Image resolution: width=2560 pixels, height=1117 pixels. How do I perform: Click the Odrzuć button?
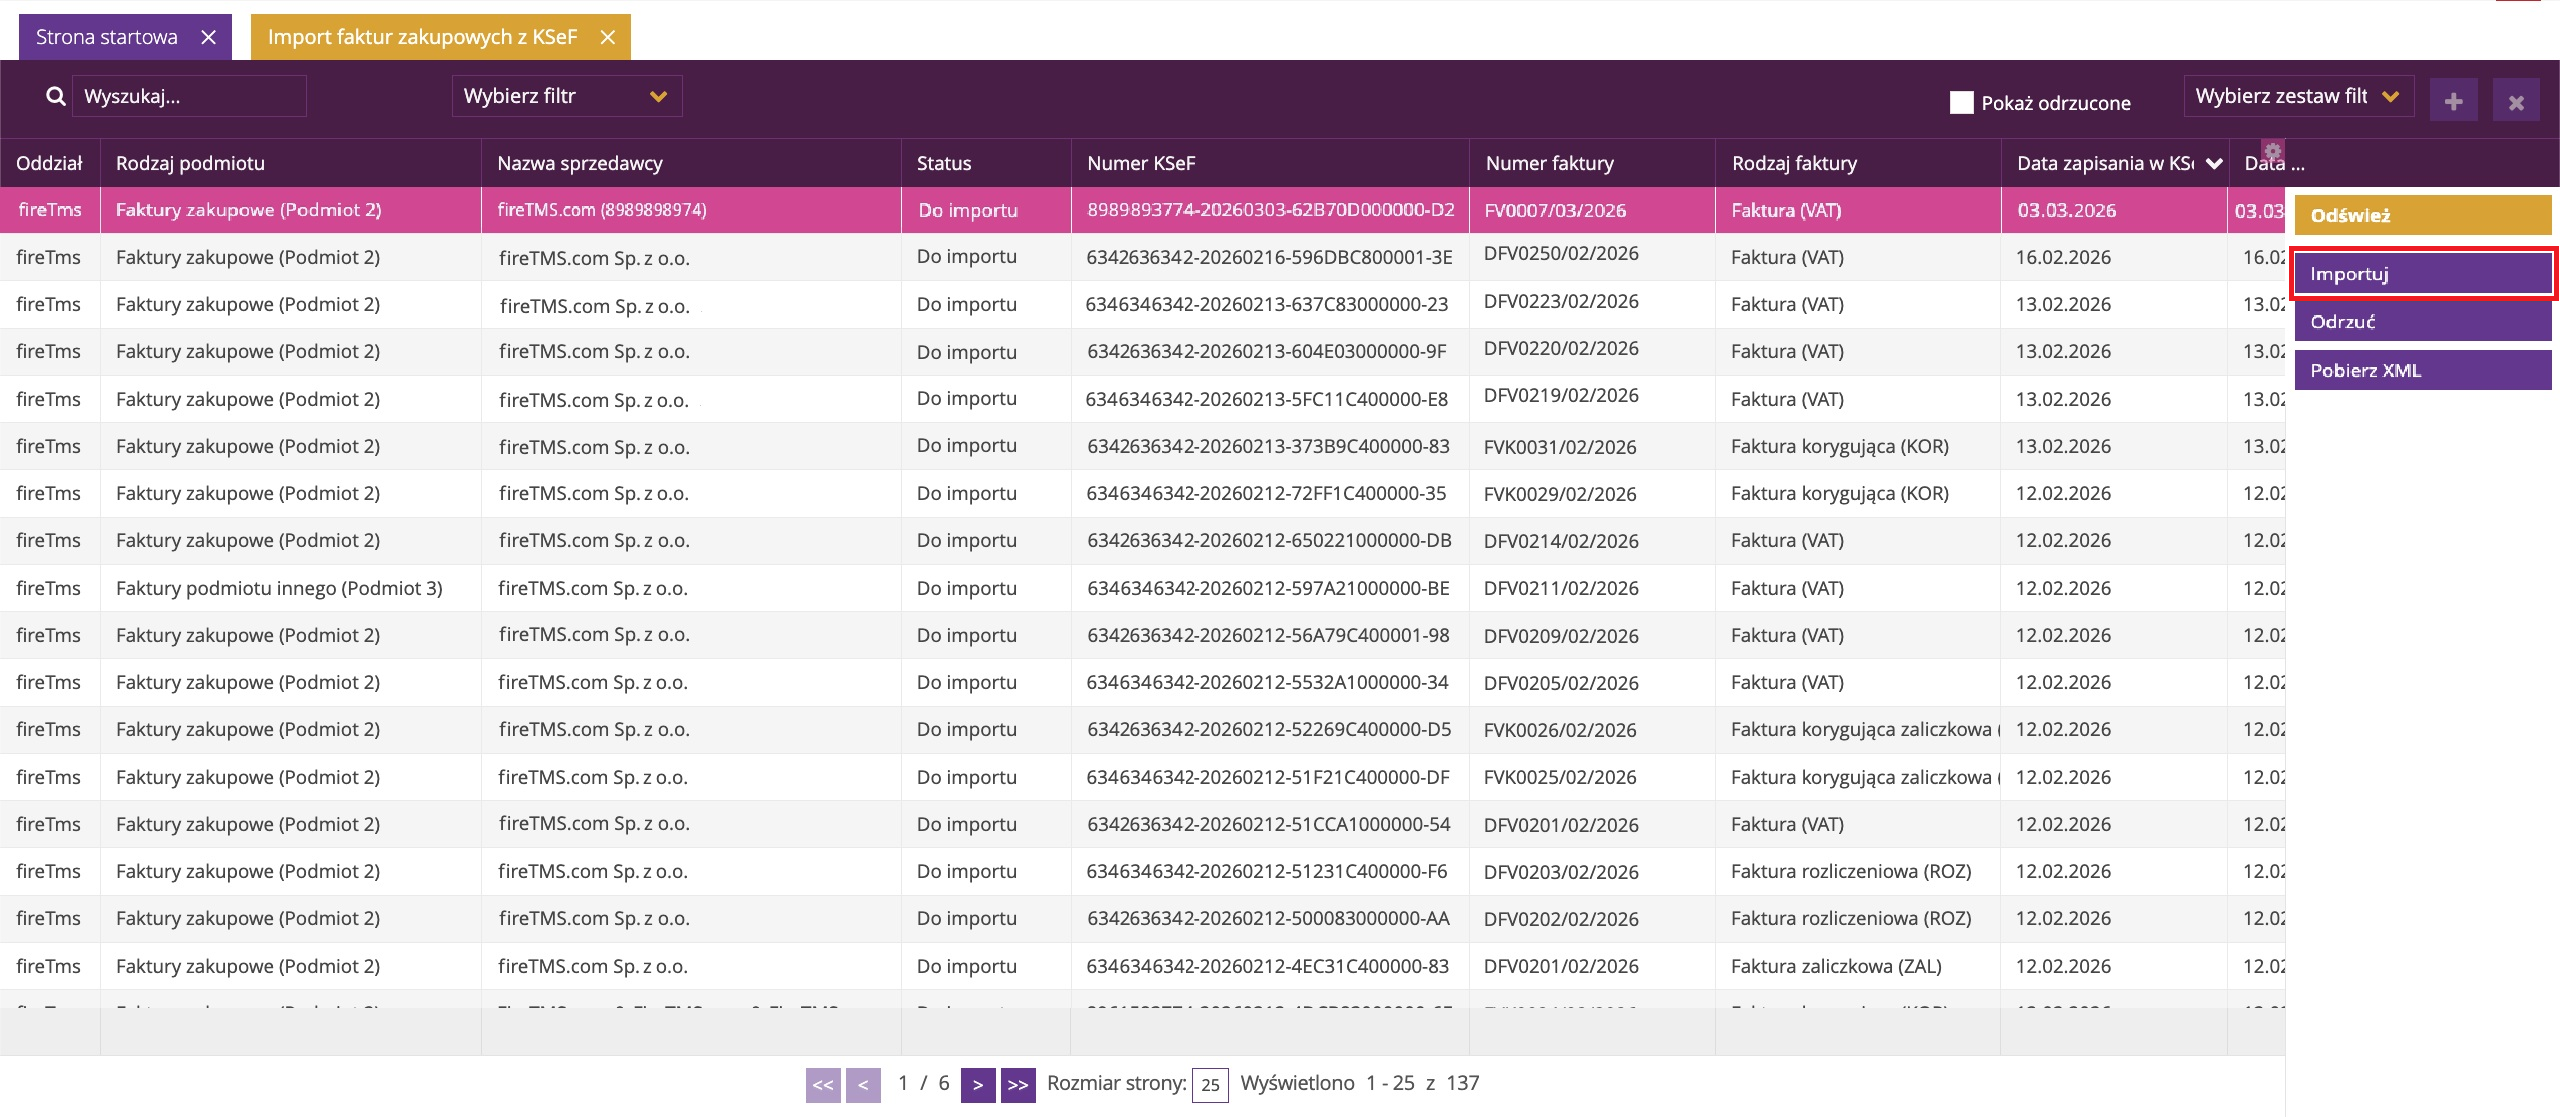coord(2422,322)
